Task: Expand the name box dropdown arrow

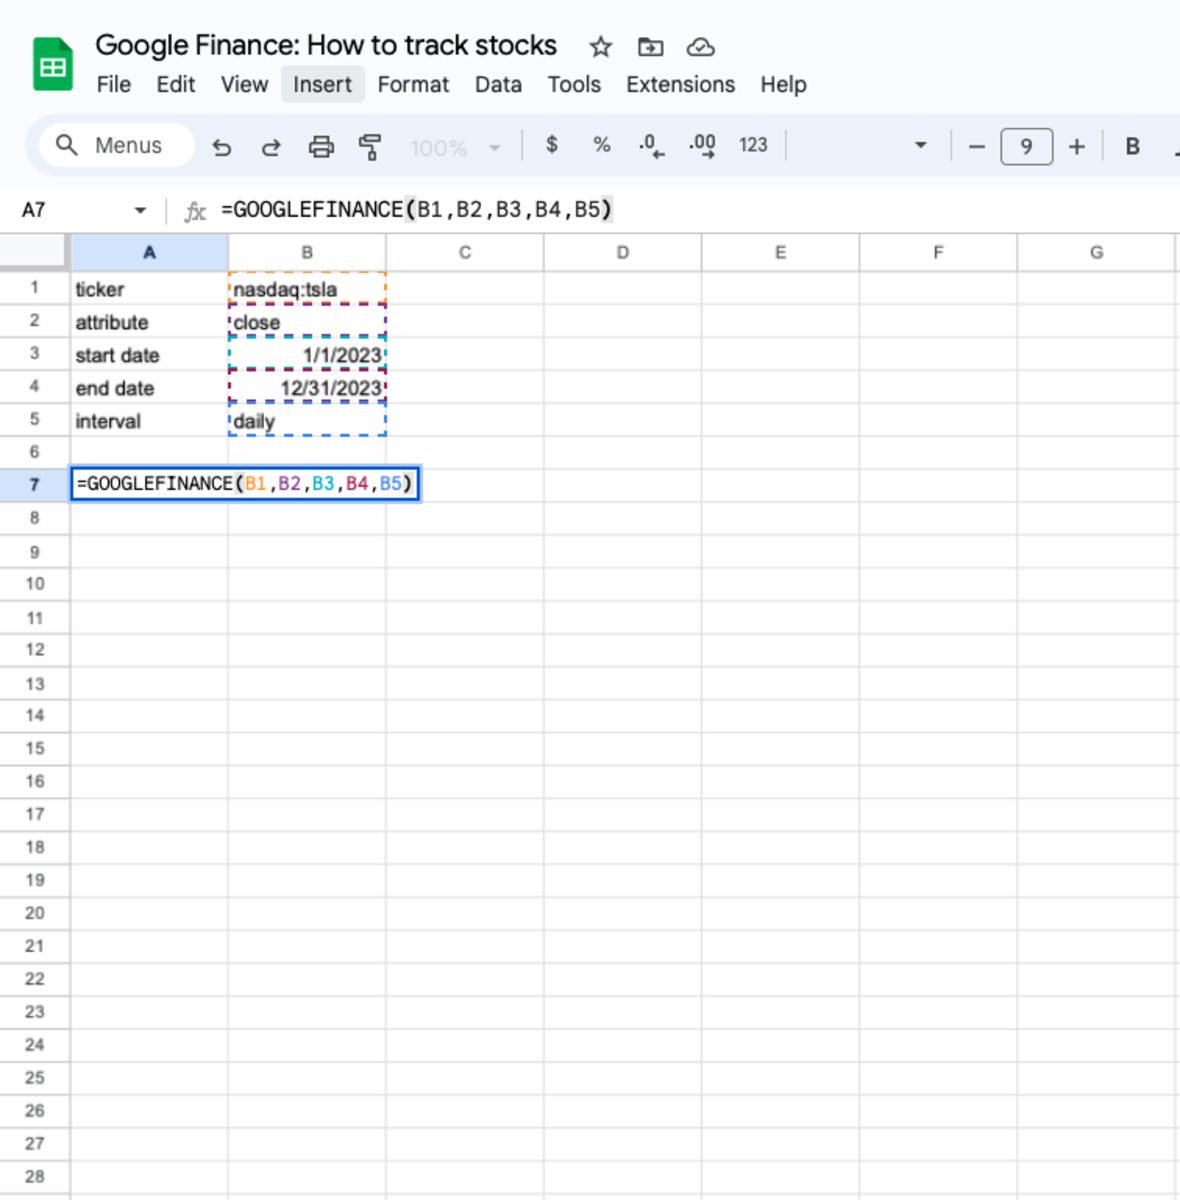Action: pyautogui.click(x=140, y=210)
